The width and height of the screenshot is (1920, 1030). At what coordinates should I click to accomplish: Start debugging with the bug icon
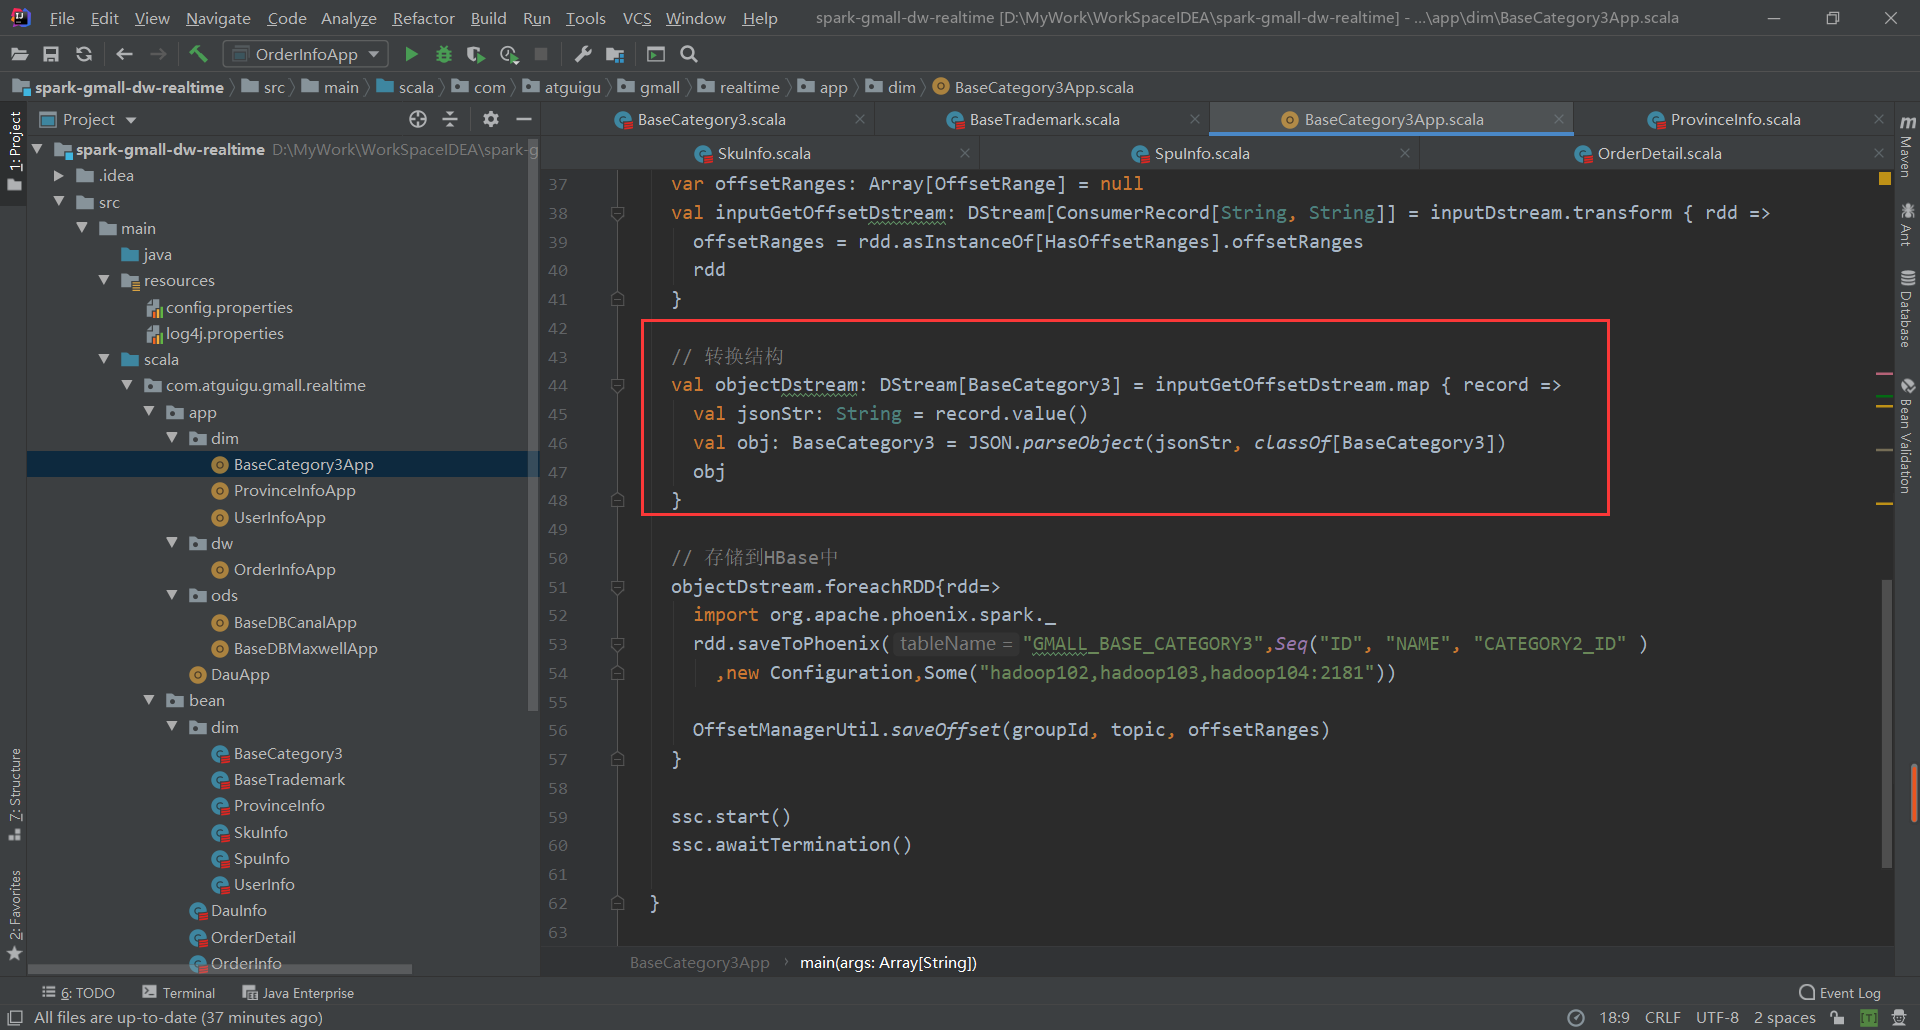443,54
